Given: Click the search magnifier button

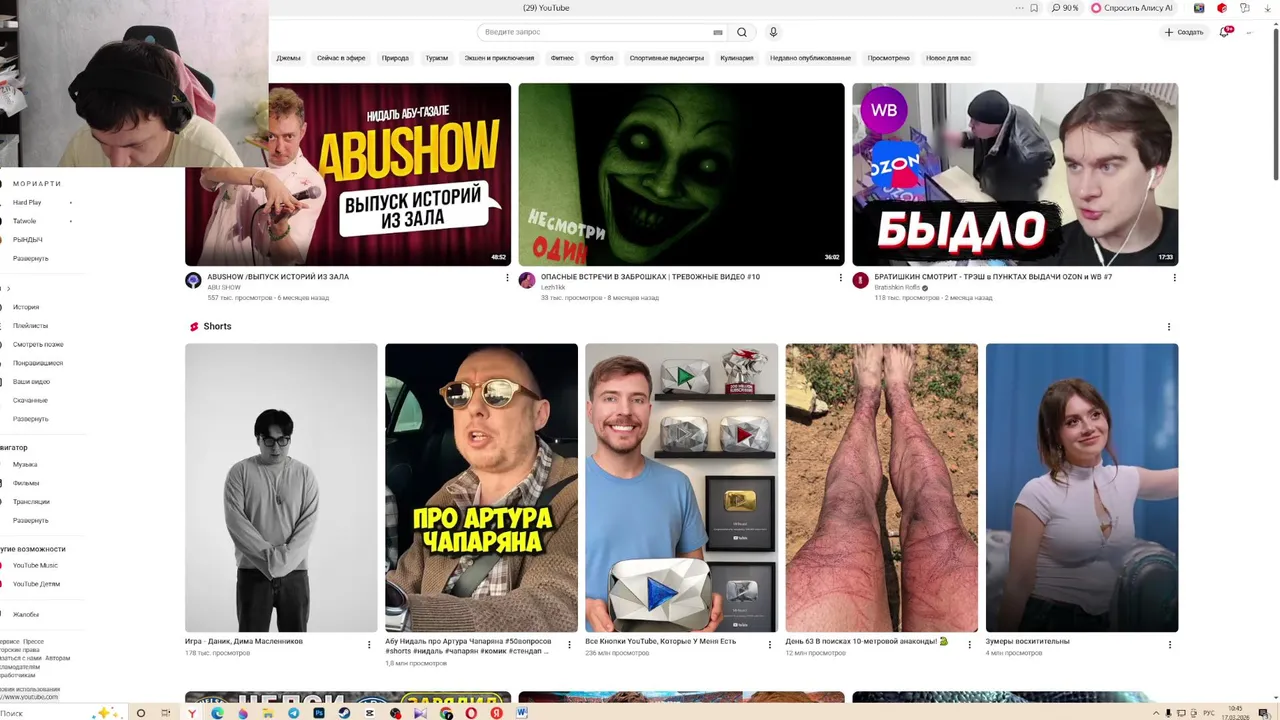Looking at the screenshot, I should (x=742, y=32).
